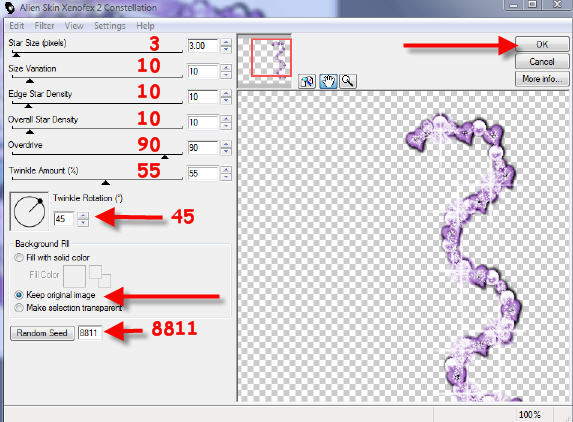This screenshot has height=422, width=573.
Task: Click the Random Seed button
Action: [x=42, y=333]
